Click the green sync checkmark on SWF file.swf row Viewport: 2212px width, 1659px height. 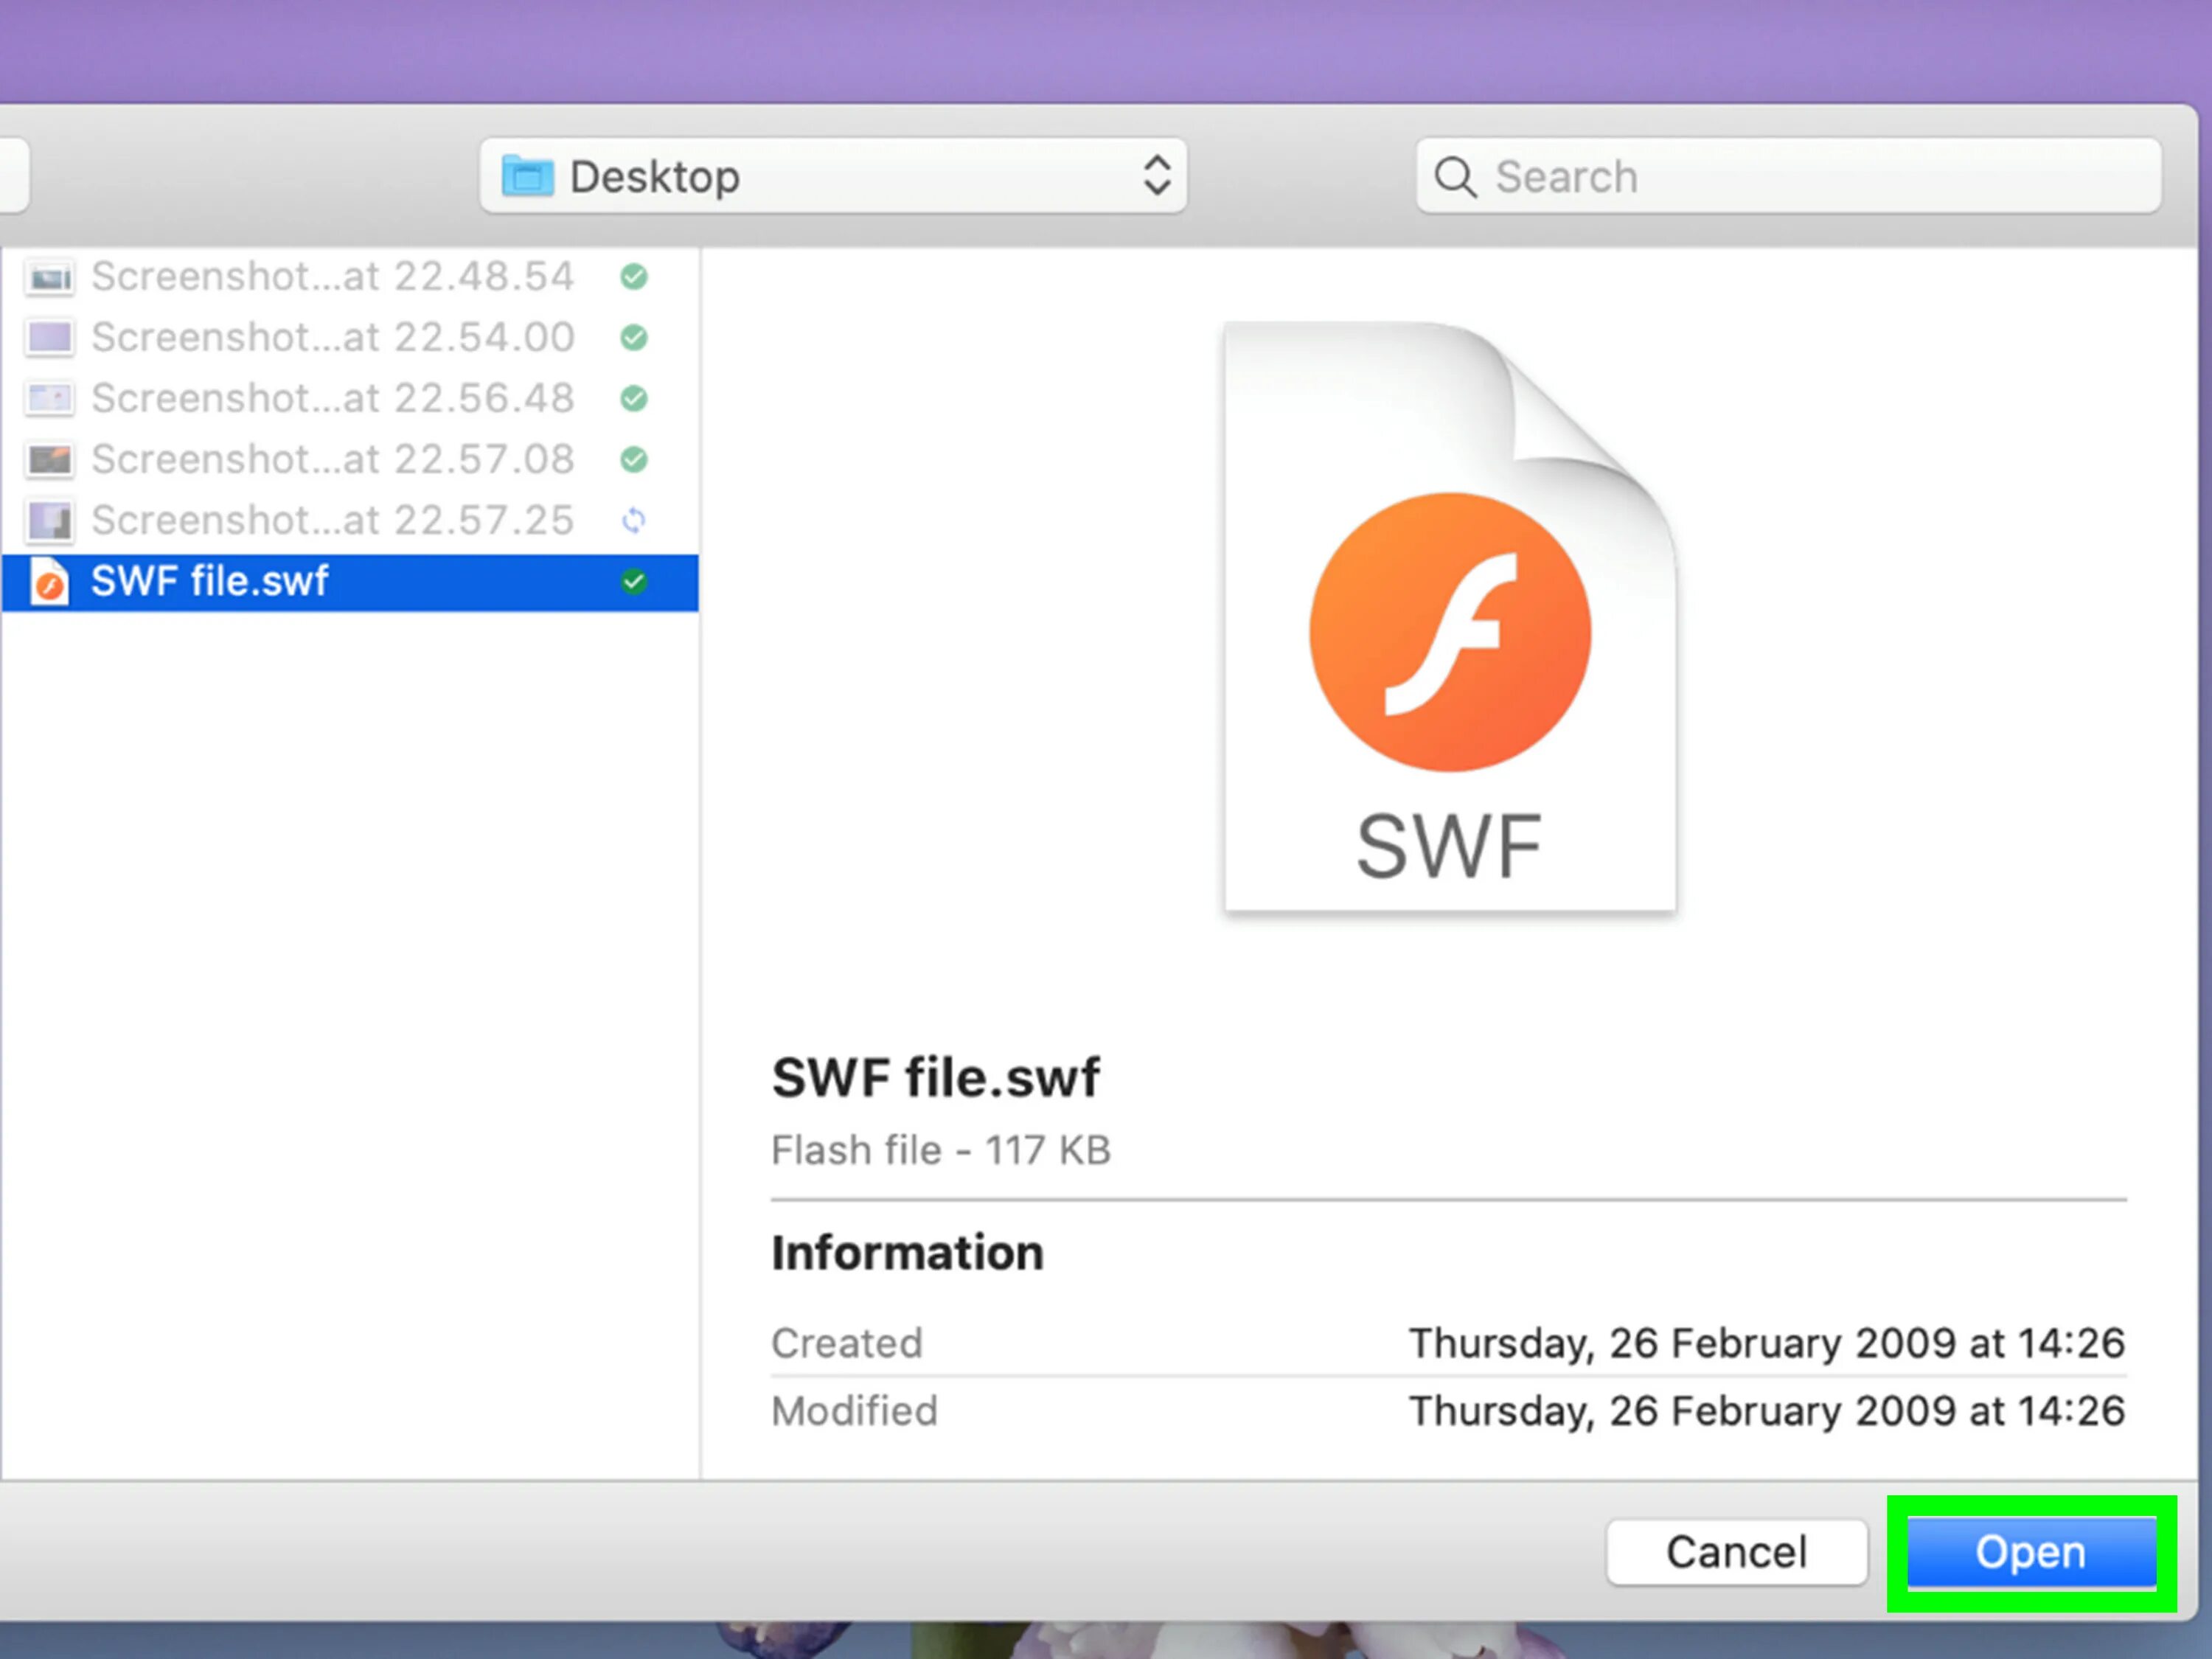634,582
